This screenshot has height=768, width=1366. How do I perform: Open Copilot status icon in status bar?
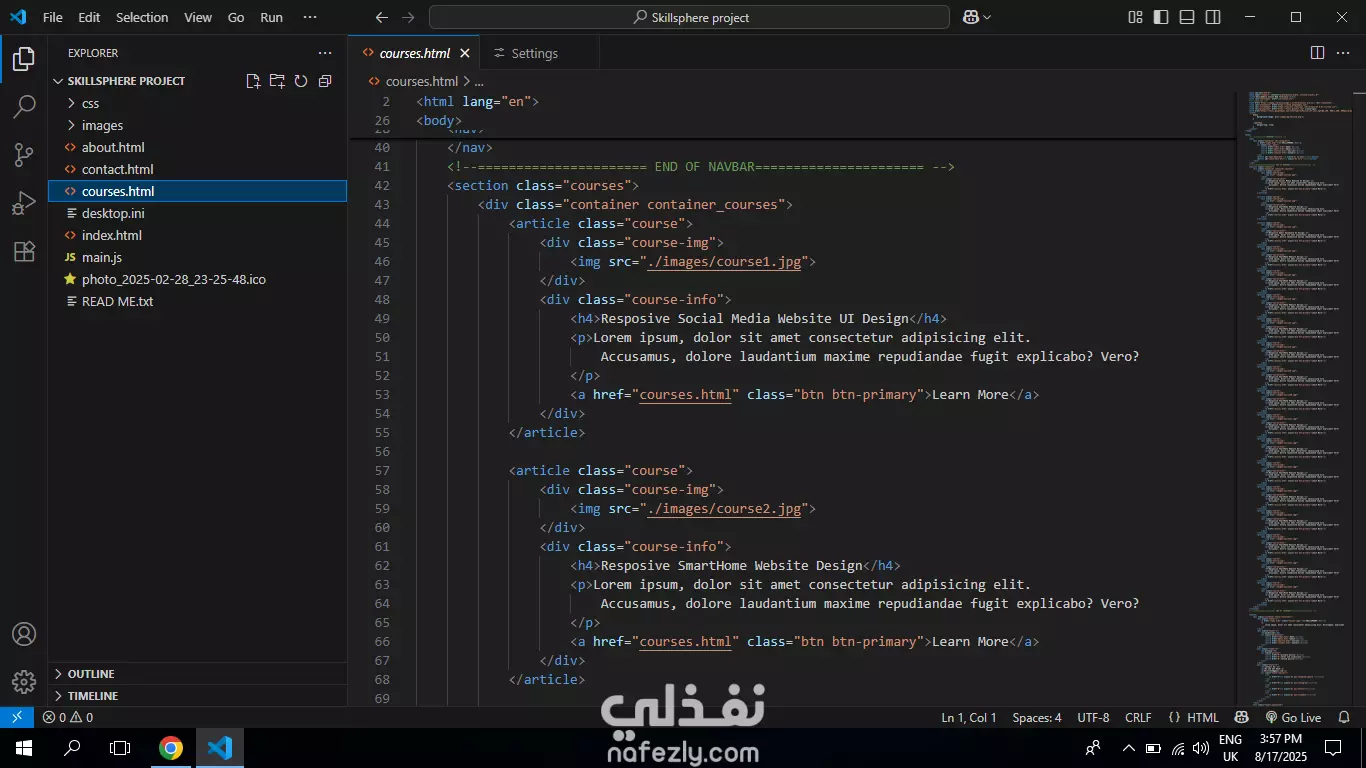(1241, 717)
